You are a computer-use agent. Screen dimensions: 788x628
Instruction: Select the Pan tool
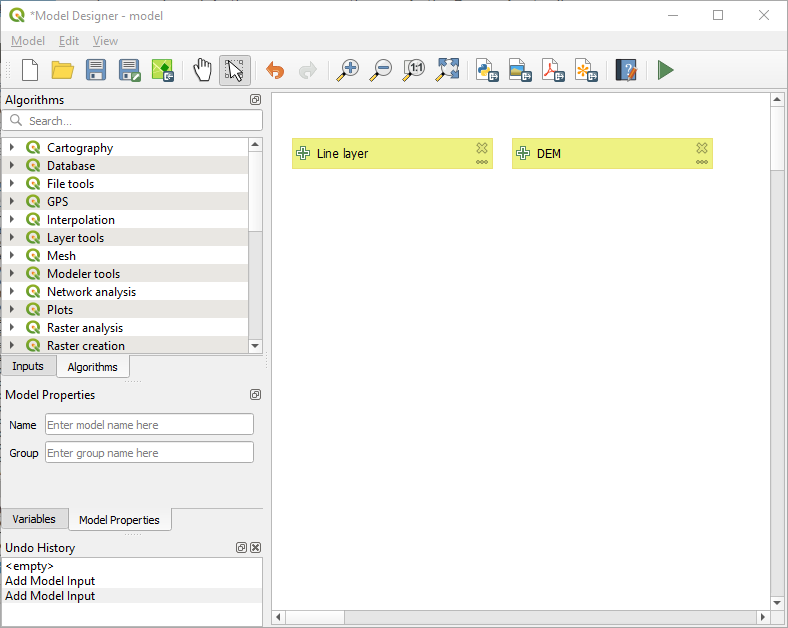(203, 70)
